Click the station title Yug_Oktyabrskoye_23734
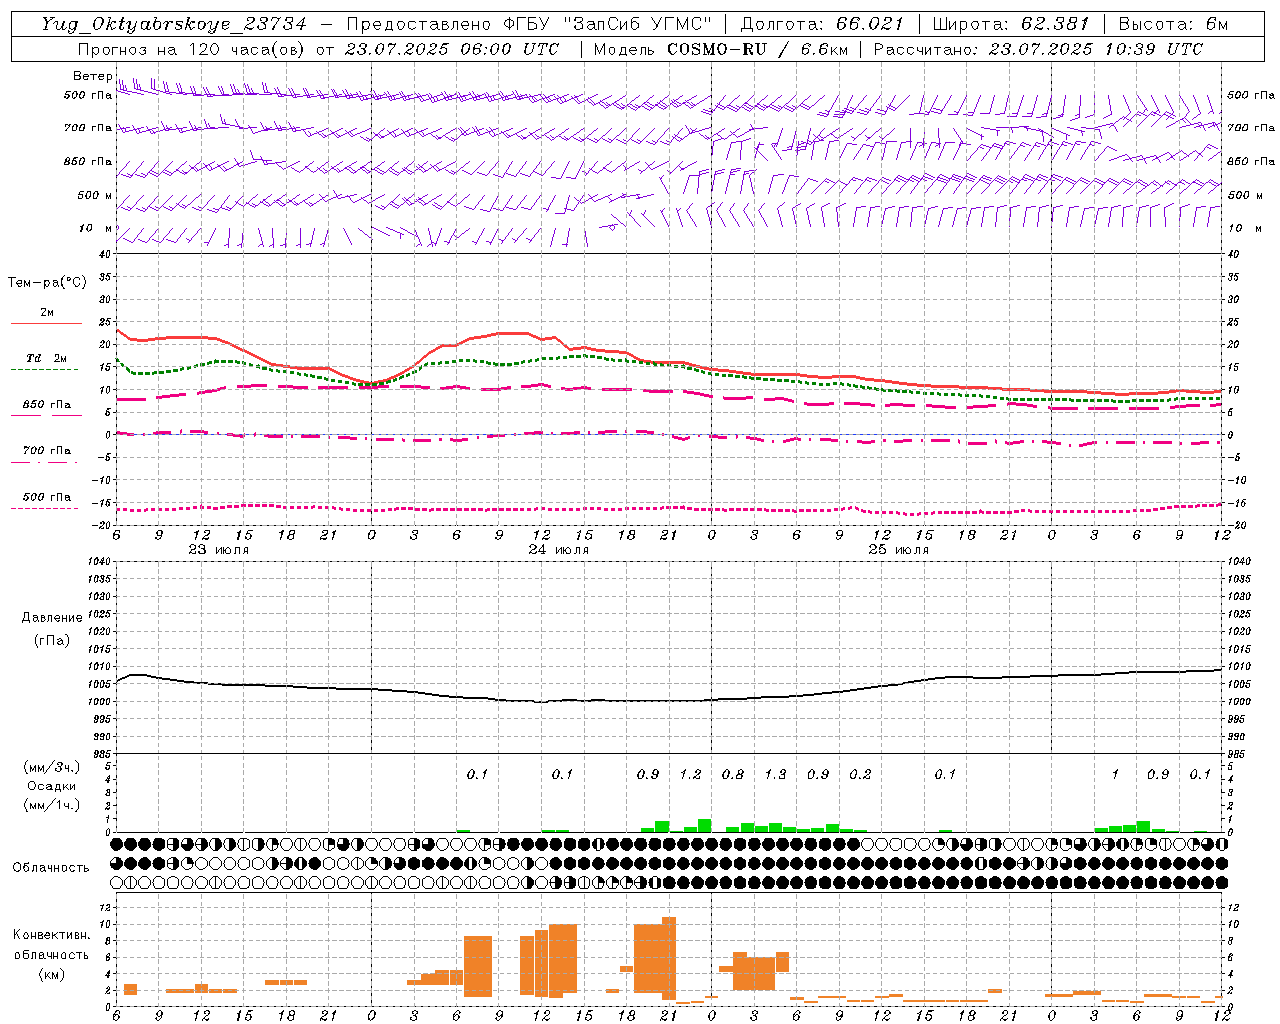1280x1024 pixels. tap(174, 24)
